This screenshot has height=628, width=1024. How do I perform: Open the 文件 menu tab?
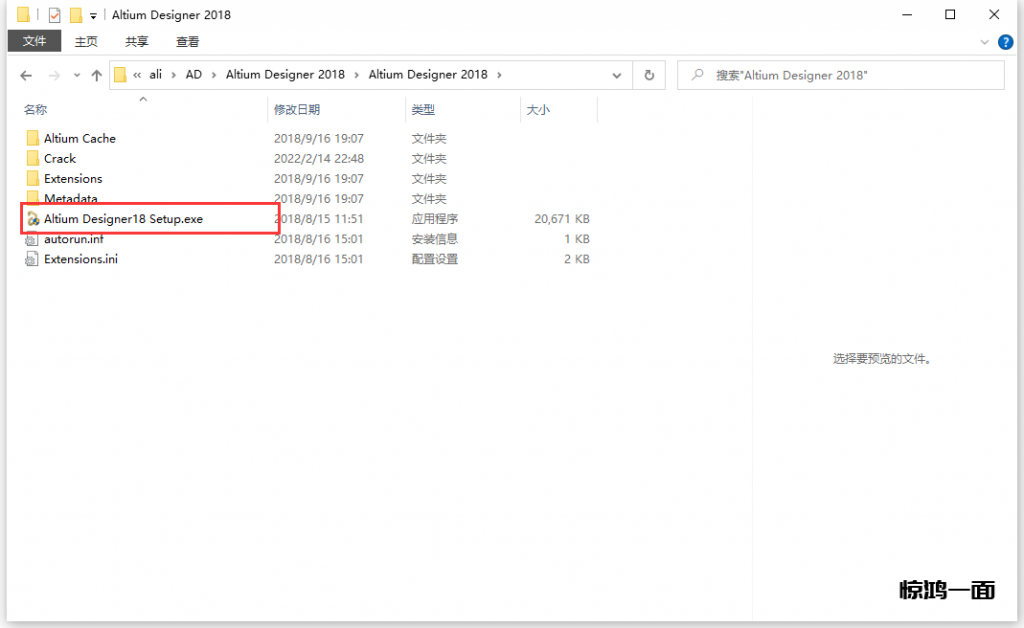point(35,41)
